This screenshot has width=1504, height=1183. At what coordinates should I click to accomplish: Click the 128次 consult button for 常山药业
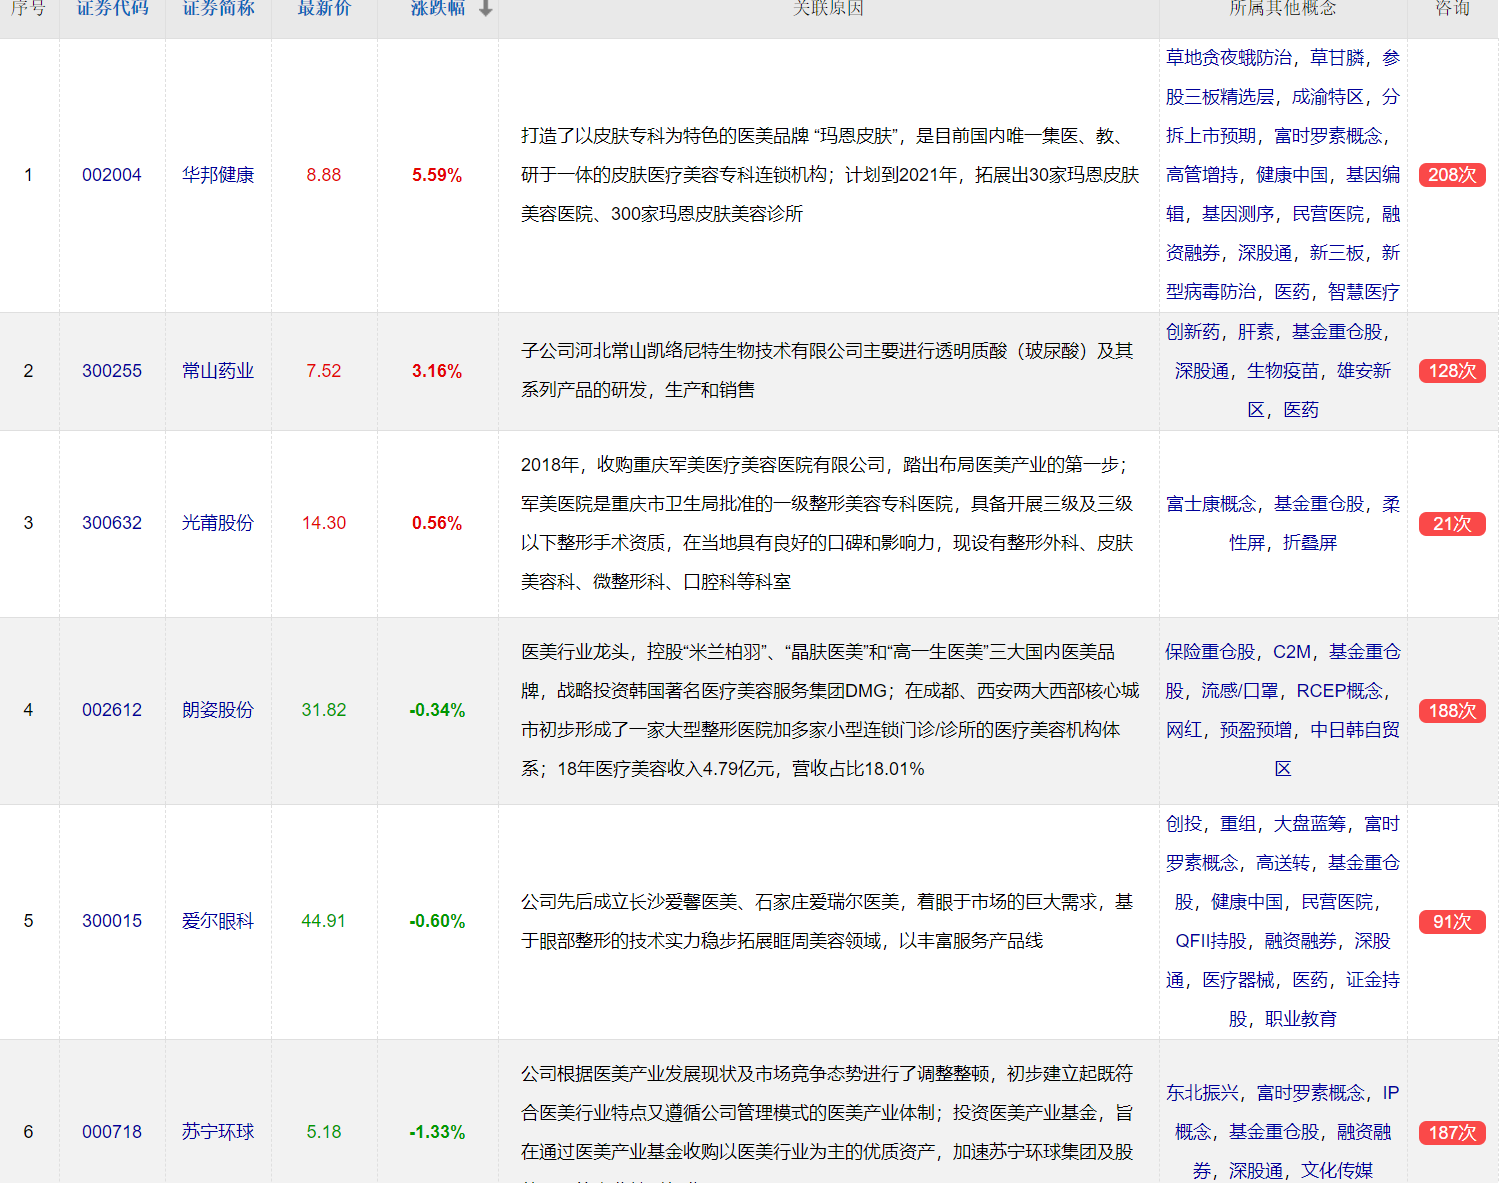[1452, 371]
